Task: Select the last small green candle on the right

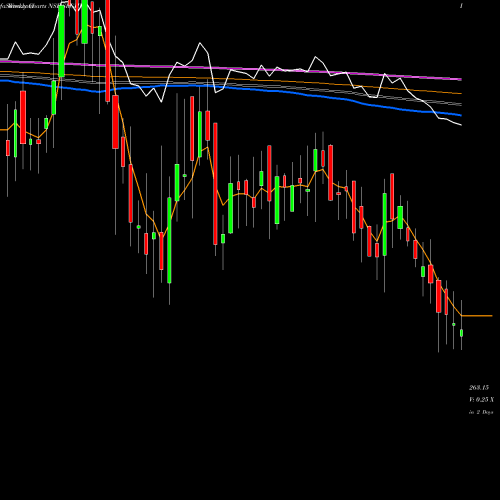Action: [x=462, y=333]
